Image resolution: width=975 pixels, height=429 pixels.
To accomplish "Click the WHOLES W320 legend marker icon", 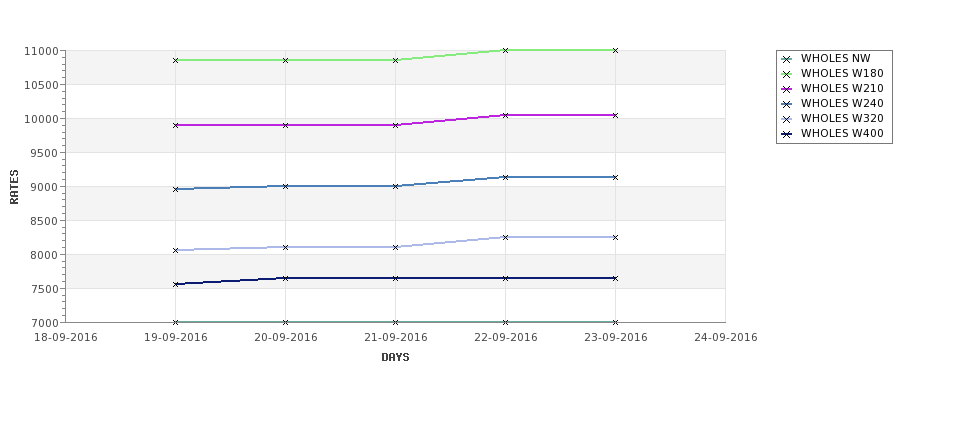I will [787, 119].
